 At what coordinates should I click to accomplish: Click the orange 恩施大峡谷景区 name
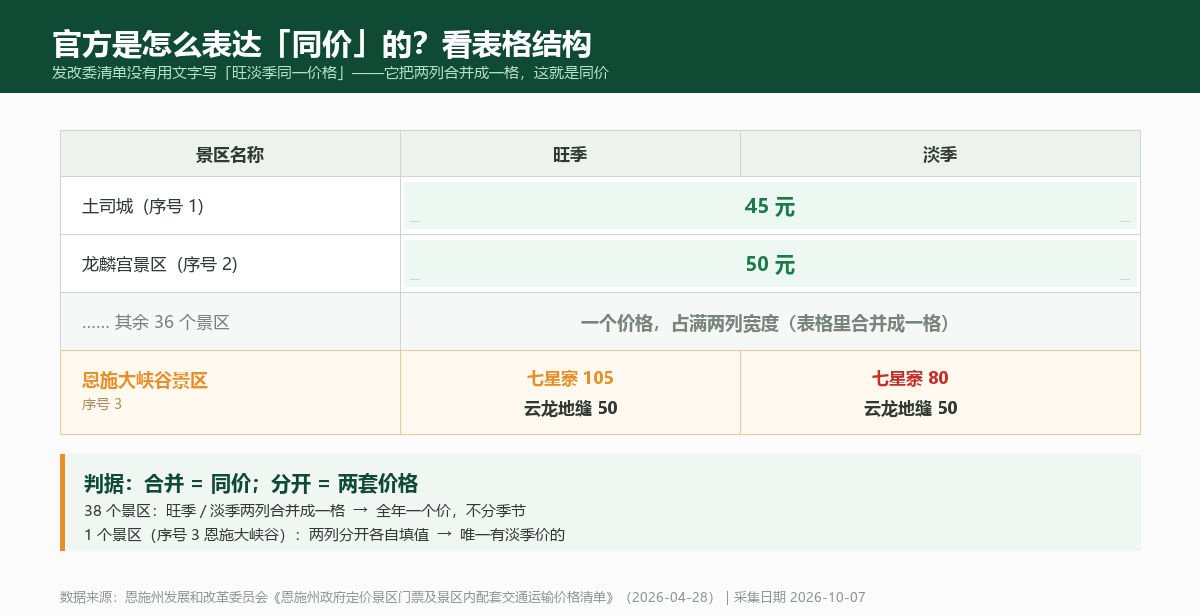(x=145, y=380)
